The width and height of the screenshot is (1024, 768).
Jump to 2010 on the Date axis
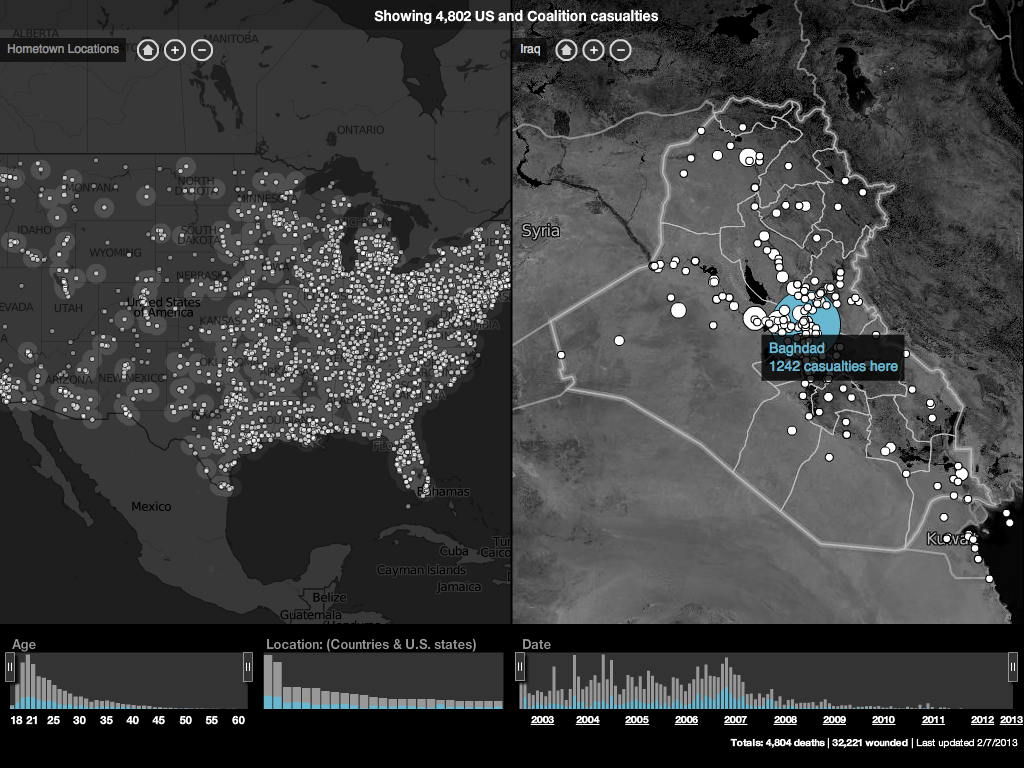[x=883, y=720]
